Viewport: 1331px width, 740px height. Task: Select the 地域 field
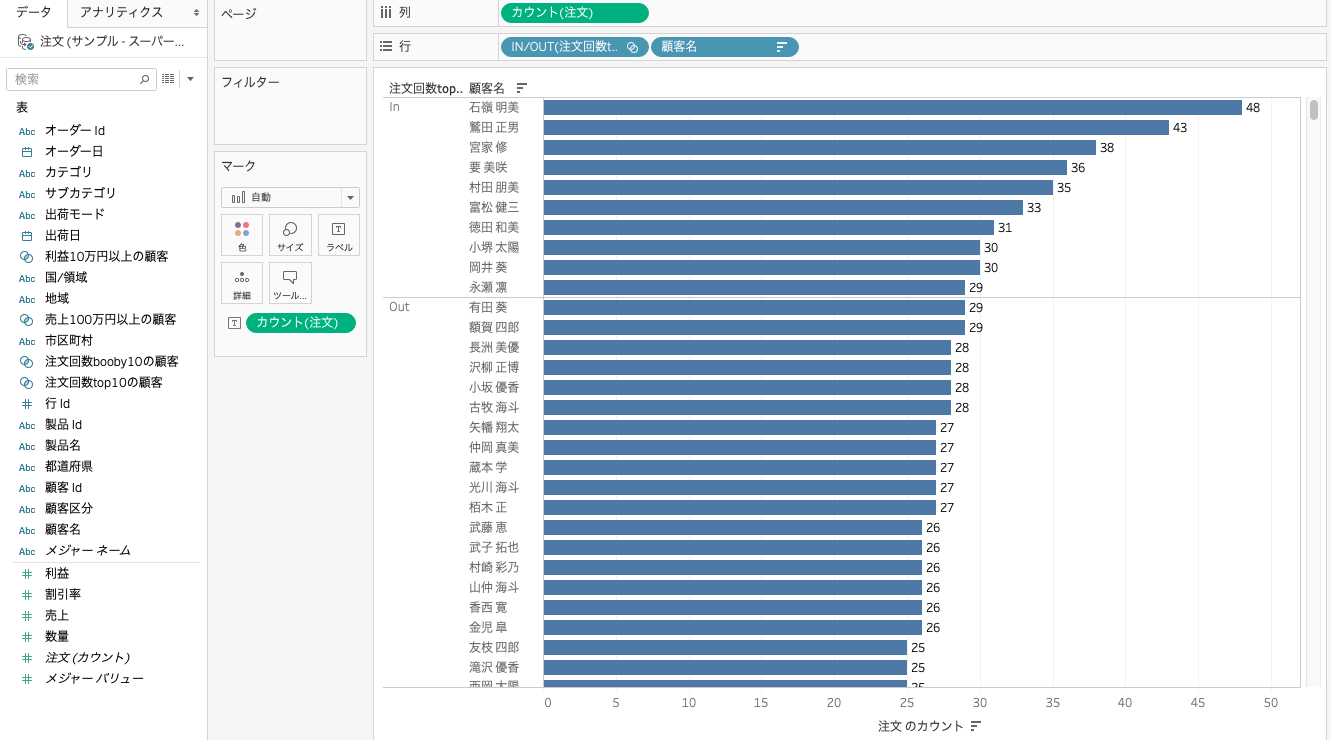[57, 299]
